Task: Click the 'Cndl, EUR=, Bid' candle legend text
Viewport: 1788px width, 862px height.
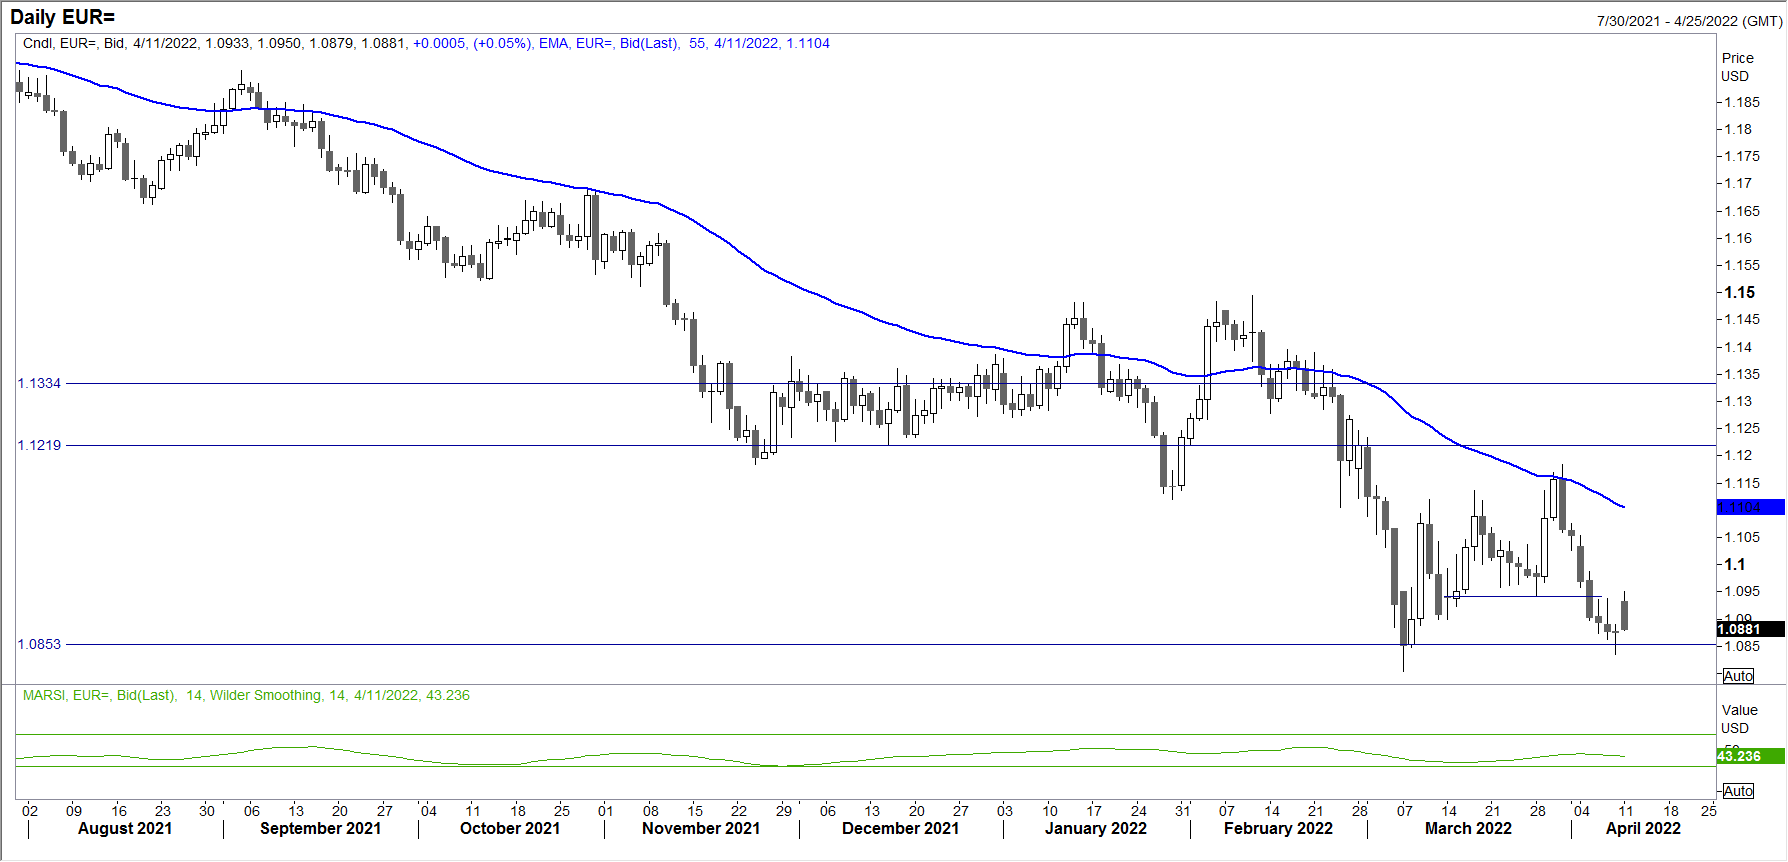Action: [74, 43]
